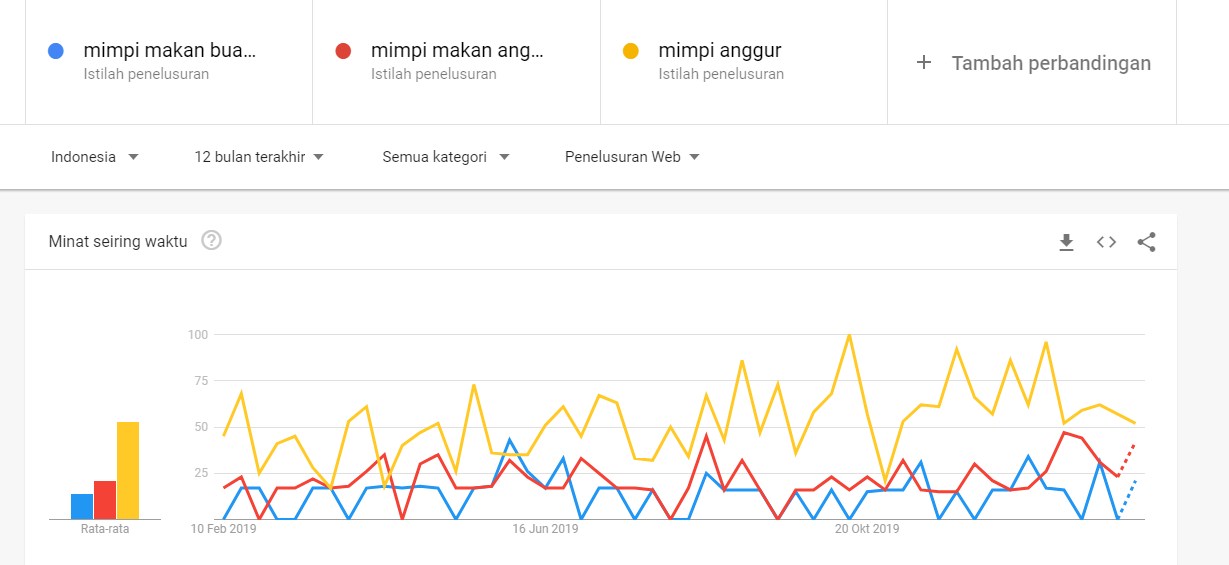Click the yellow line peak at 100

849,335
